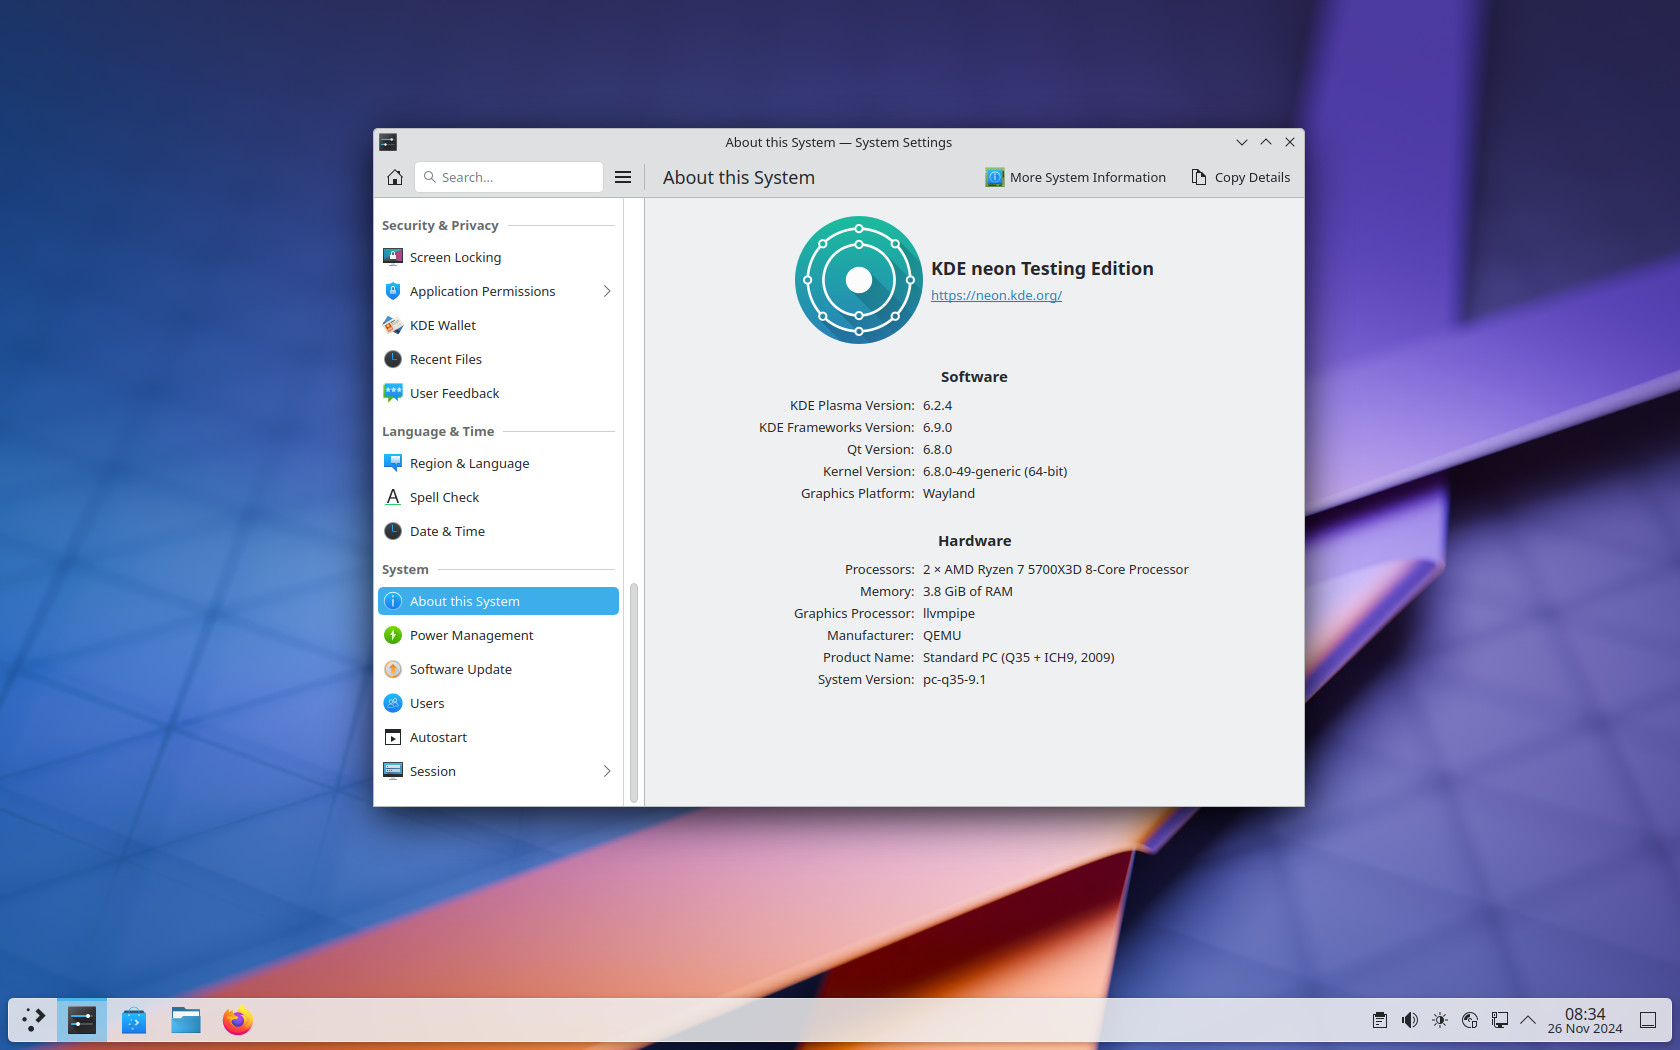Select the Kernel Version value text

pyautogui.click(x=995, y=471)
